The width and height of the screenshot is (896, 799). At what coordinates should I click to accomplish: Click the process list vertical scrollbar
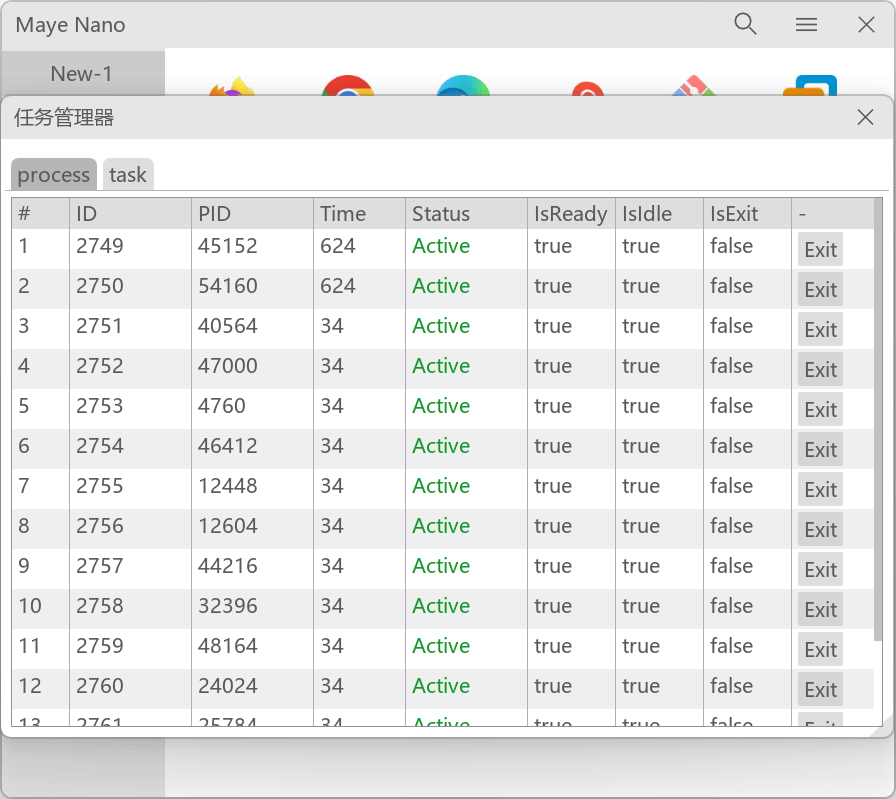tap(878, 420)
